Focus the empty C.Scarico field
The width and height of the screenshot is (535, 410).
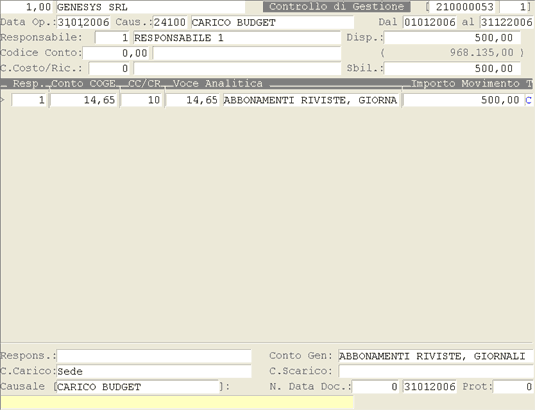(436, 371)
